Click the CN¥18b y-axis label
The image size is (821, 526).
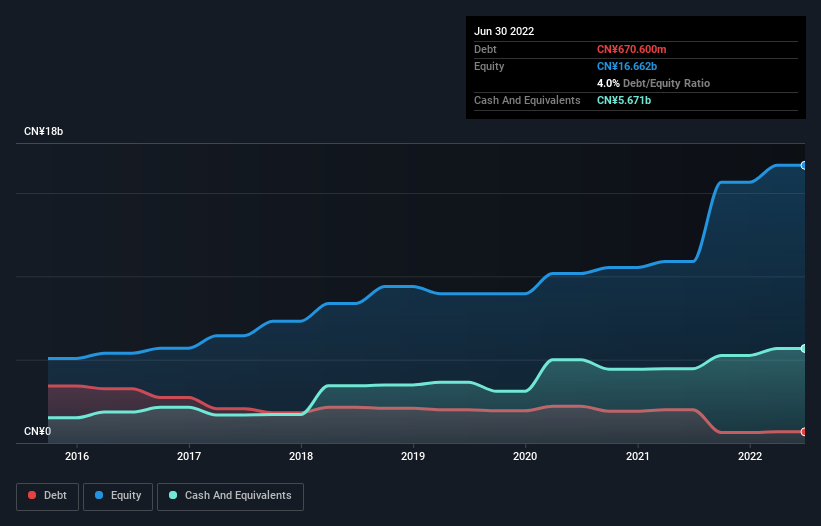43,131
